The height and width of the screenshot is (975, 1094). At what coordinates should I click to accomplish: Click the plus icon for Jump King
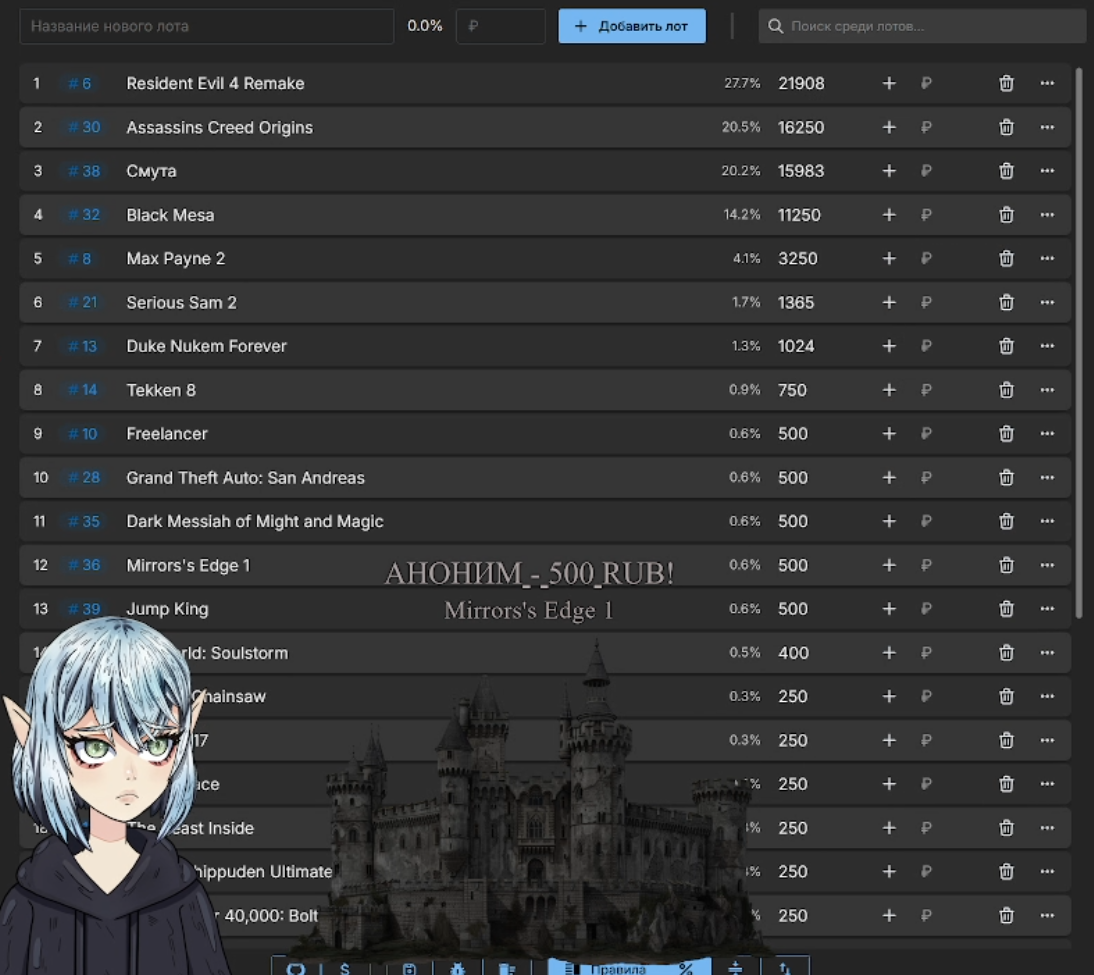[889, 609]
